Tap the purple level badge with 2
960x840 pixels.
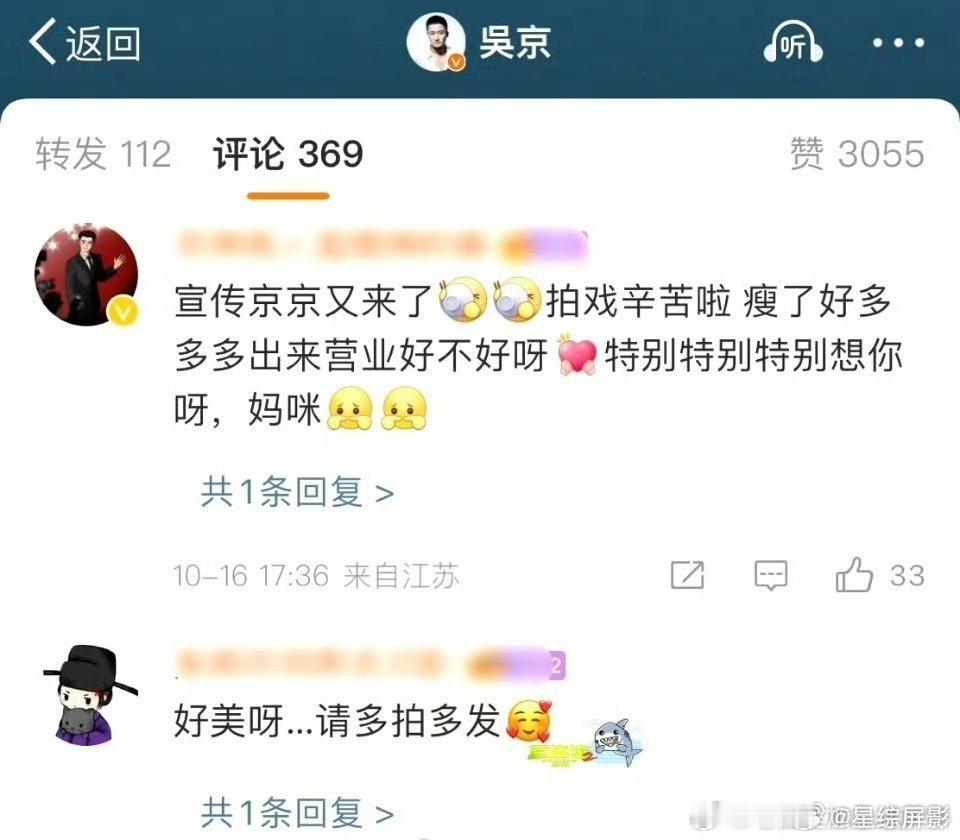pyautogui.click(x=557, y=666)
